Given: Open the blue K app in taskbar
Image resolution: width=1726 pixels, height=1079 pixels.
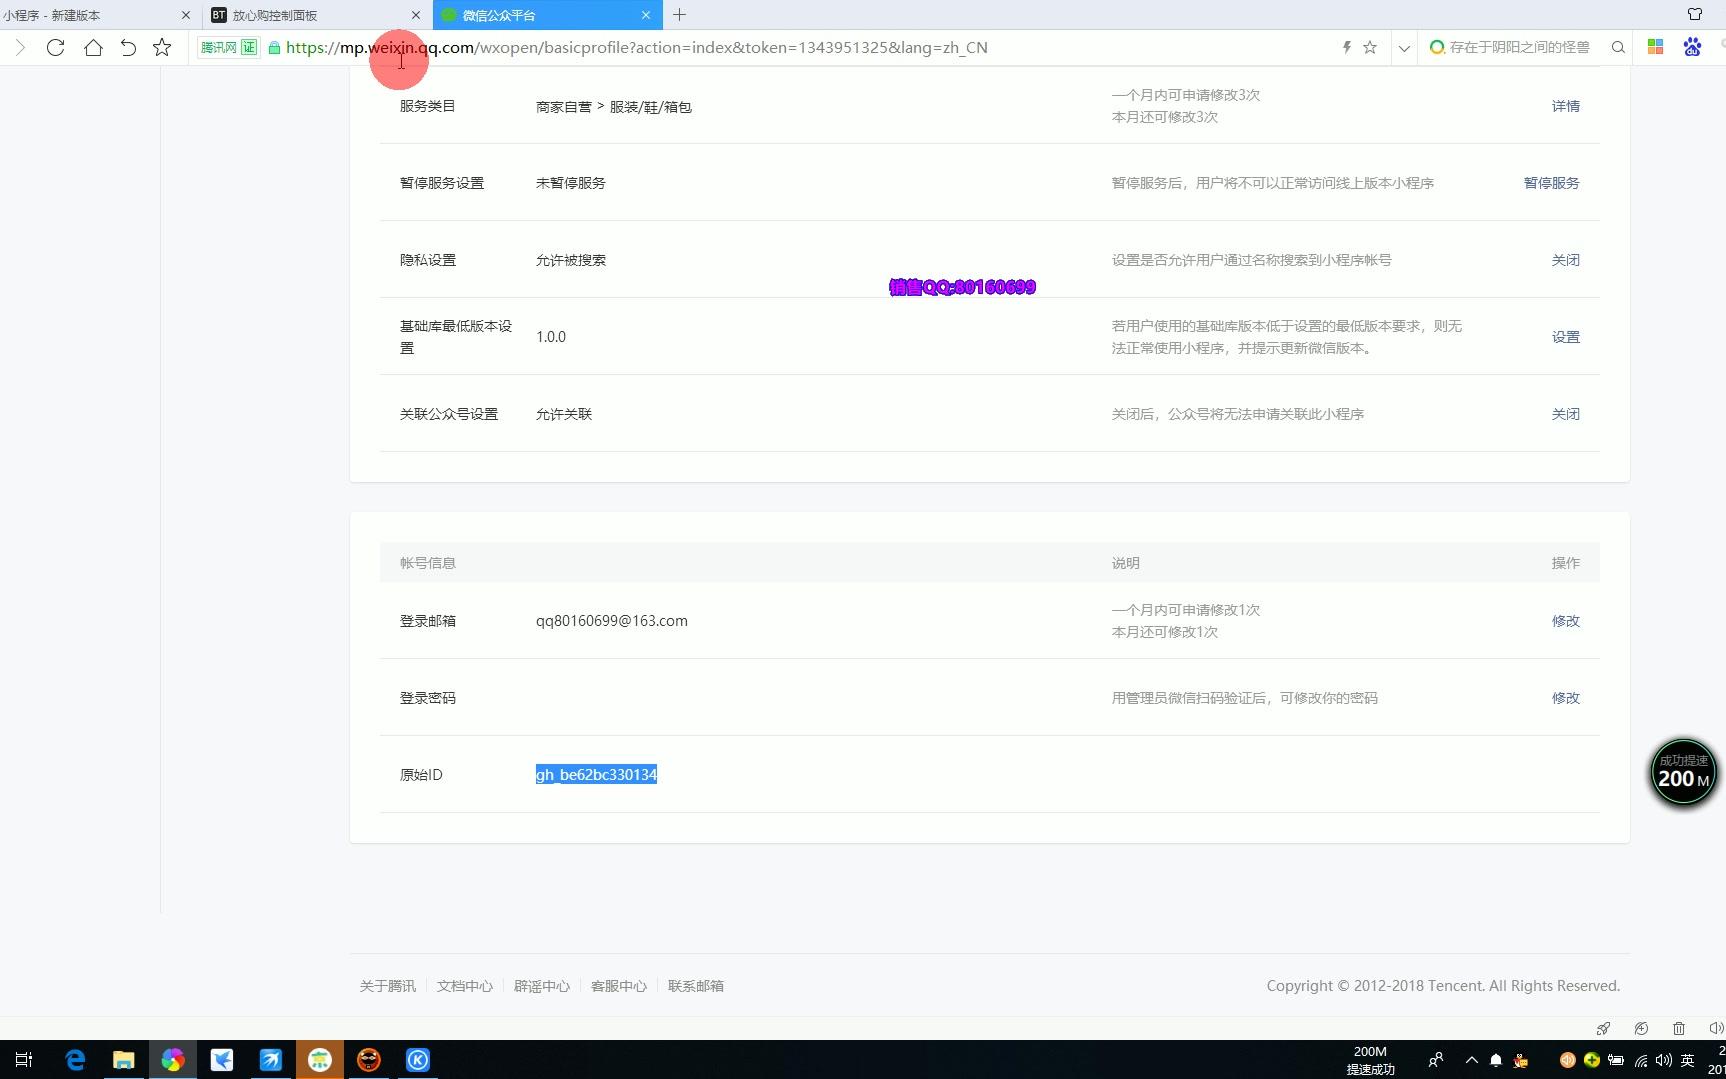Looking at the screenshot, I should (417, 1060).
